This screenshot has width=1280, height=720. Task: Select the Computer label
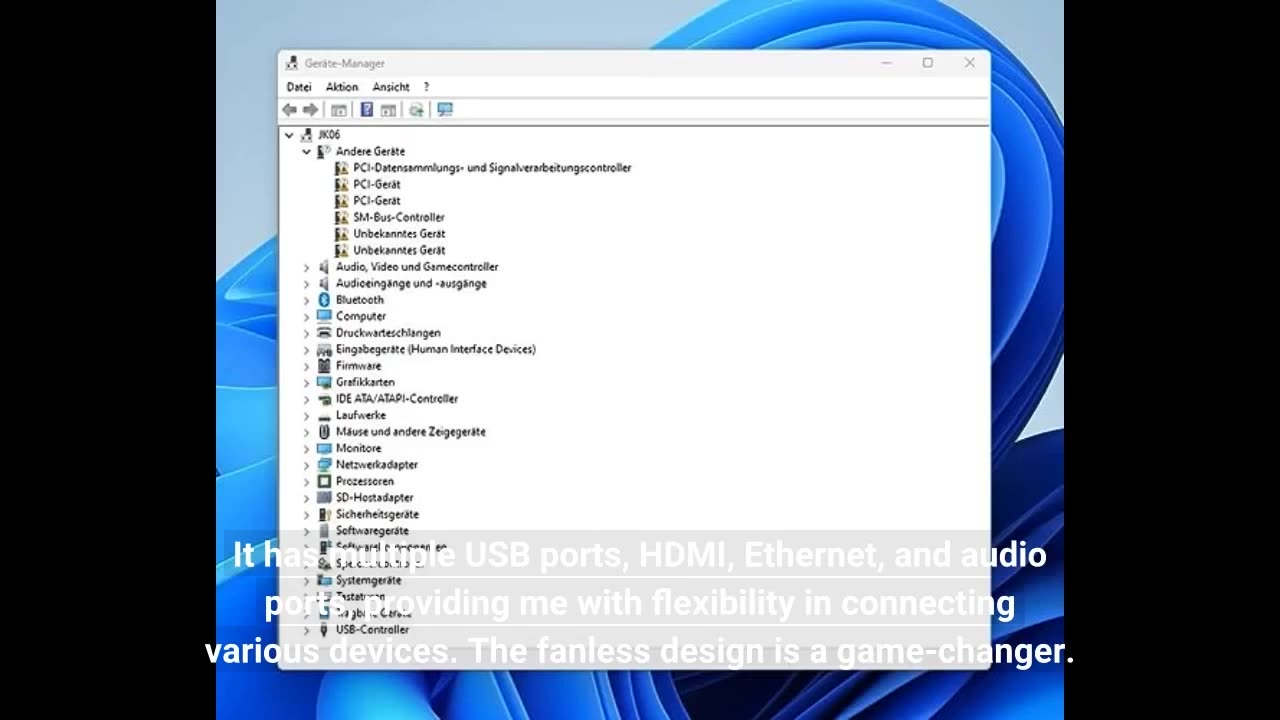(x=361, y=316)
